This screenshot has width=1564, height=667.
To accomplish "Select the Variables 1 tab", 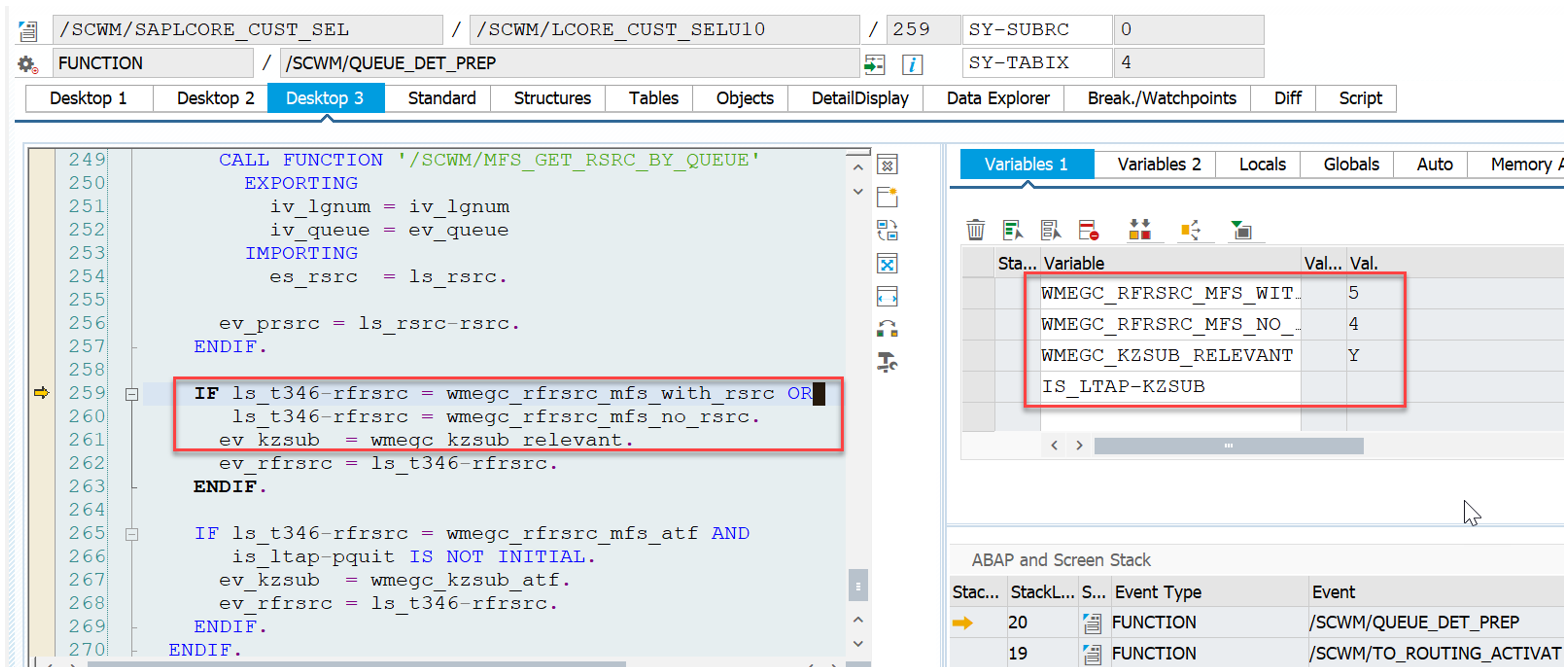I will (1026, 164).
